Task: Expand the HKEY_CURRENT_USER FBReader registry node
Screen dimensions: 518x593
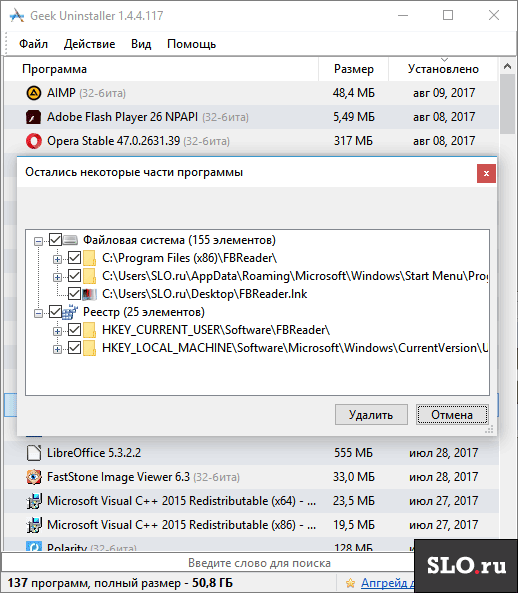Action: point(57,331)
